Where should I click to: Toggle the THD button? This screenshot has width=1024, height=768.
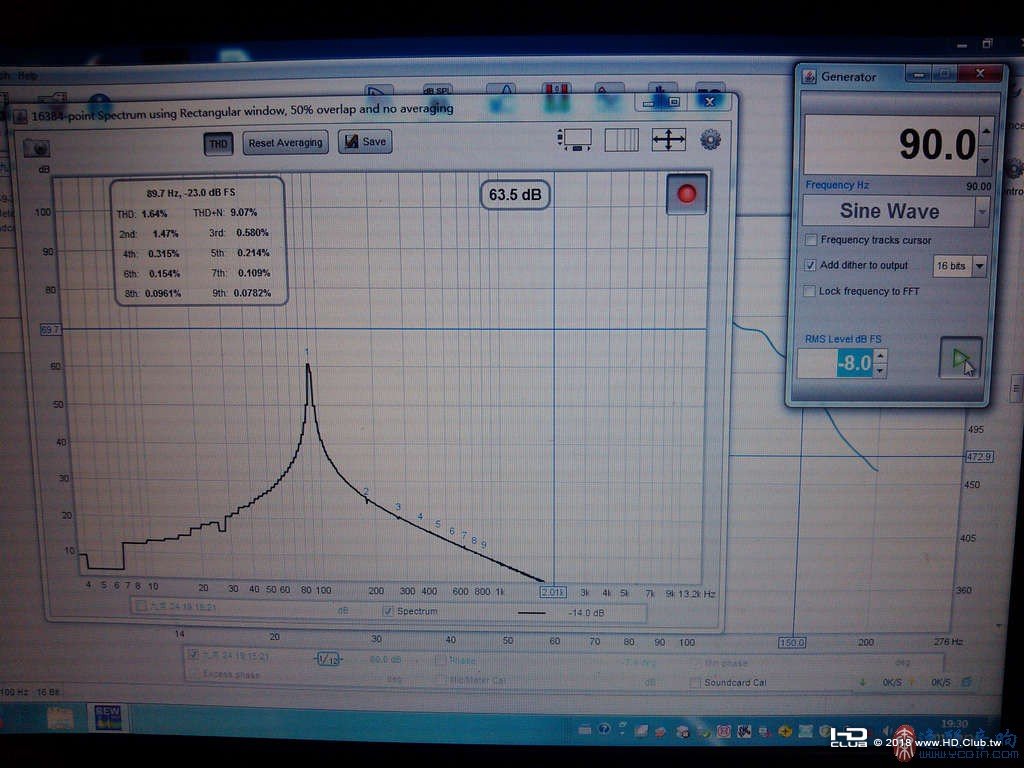pos(218,144)
